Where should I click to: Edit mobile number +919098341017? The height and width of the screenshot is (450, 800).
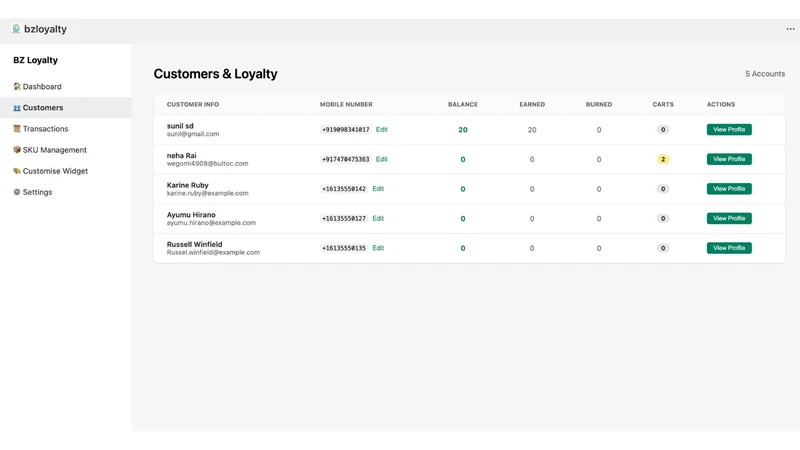382,130
